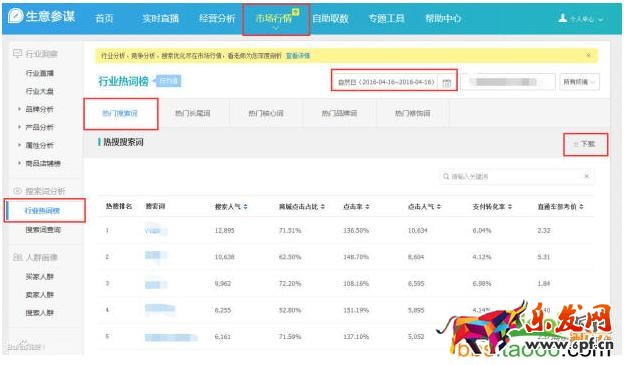Click the keyword search input field

tap(517, 176)
